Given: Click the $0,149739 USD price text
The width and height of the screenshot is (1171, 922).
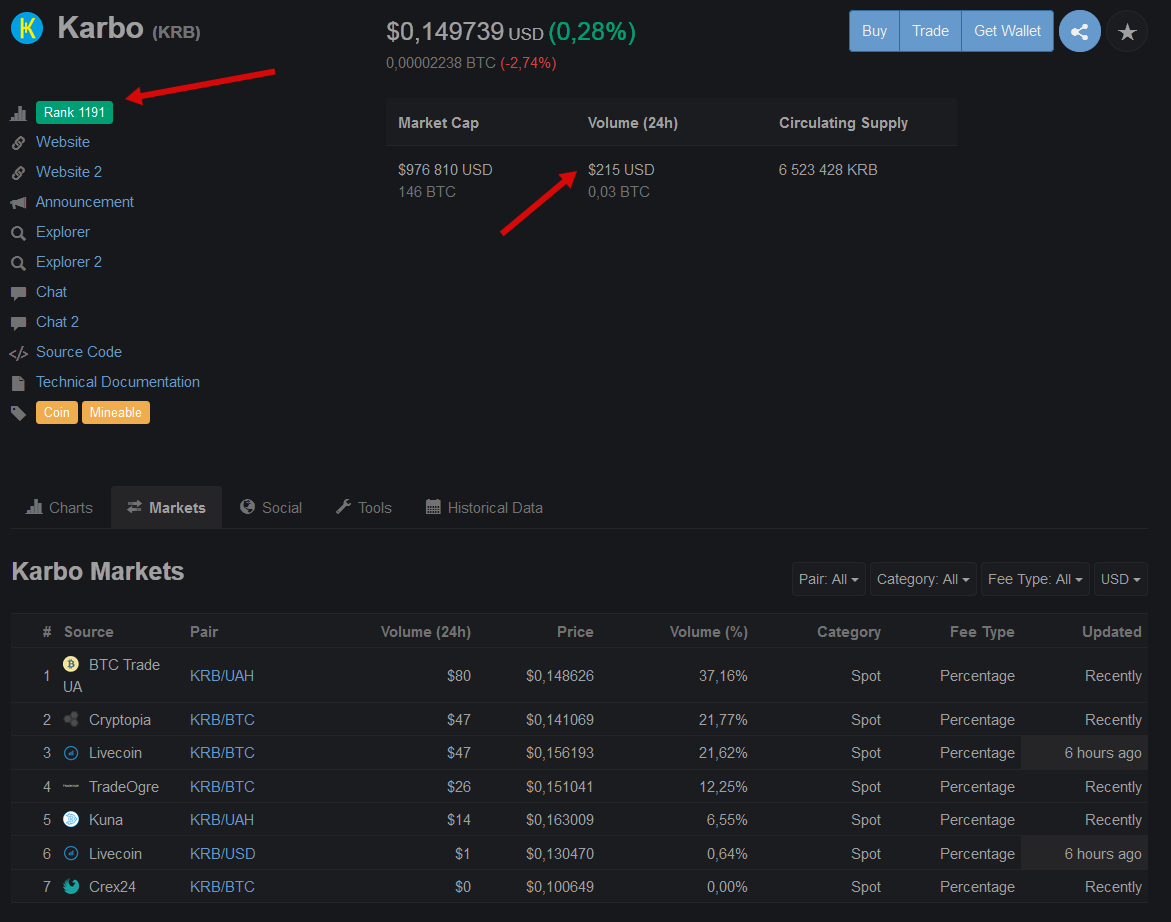Looking at the screenshot, I should (465, 31).
